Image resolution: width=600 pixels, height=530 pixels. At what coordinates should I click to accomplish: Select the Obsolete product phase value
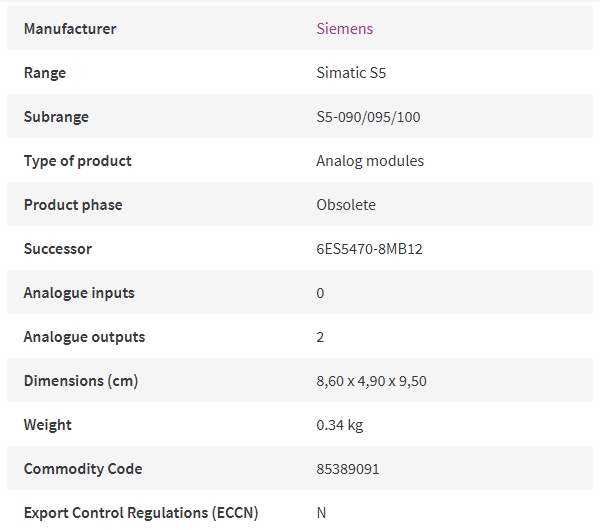[x=346, y=205]
